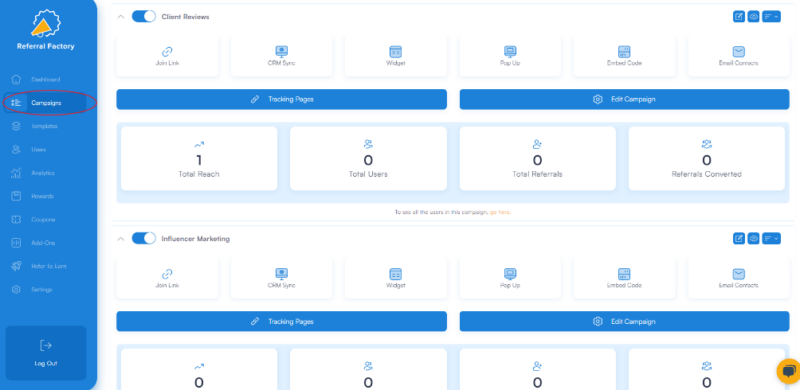Open Settings in the sidebar
Image resolution: width=800 pixels, height=390 pixels.
[x=33, y=289]
